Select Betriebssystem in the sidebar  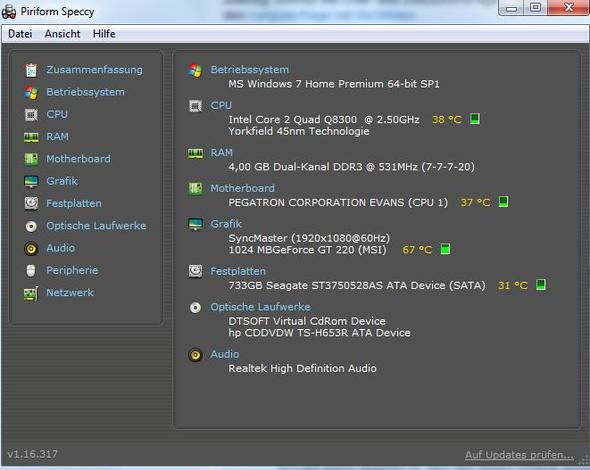pos(85,92)
